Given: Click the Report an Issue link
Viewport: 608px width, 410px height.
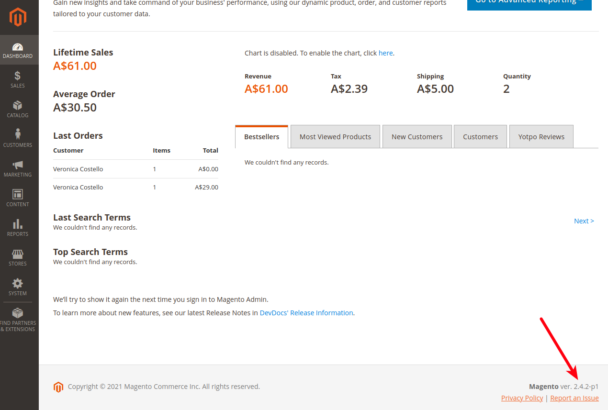Looking at the screenshot, I should (x=574, y=398).
